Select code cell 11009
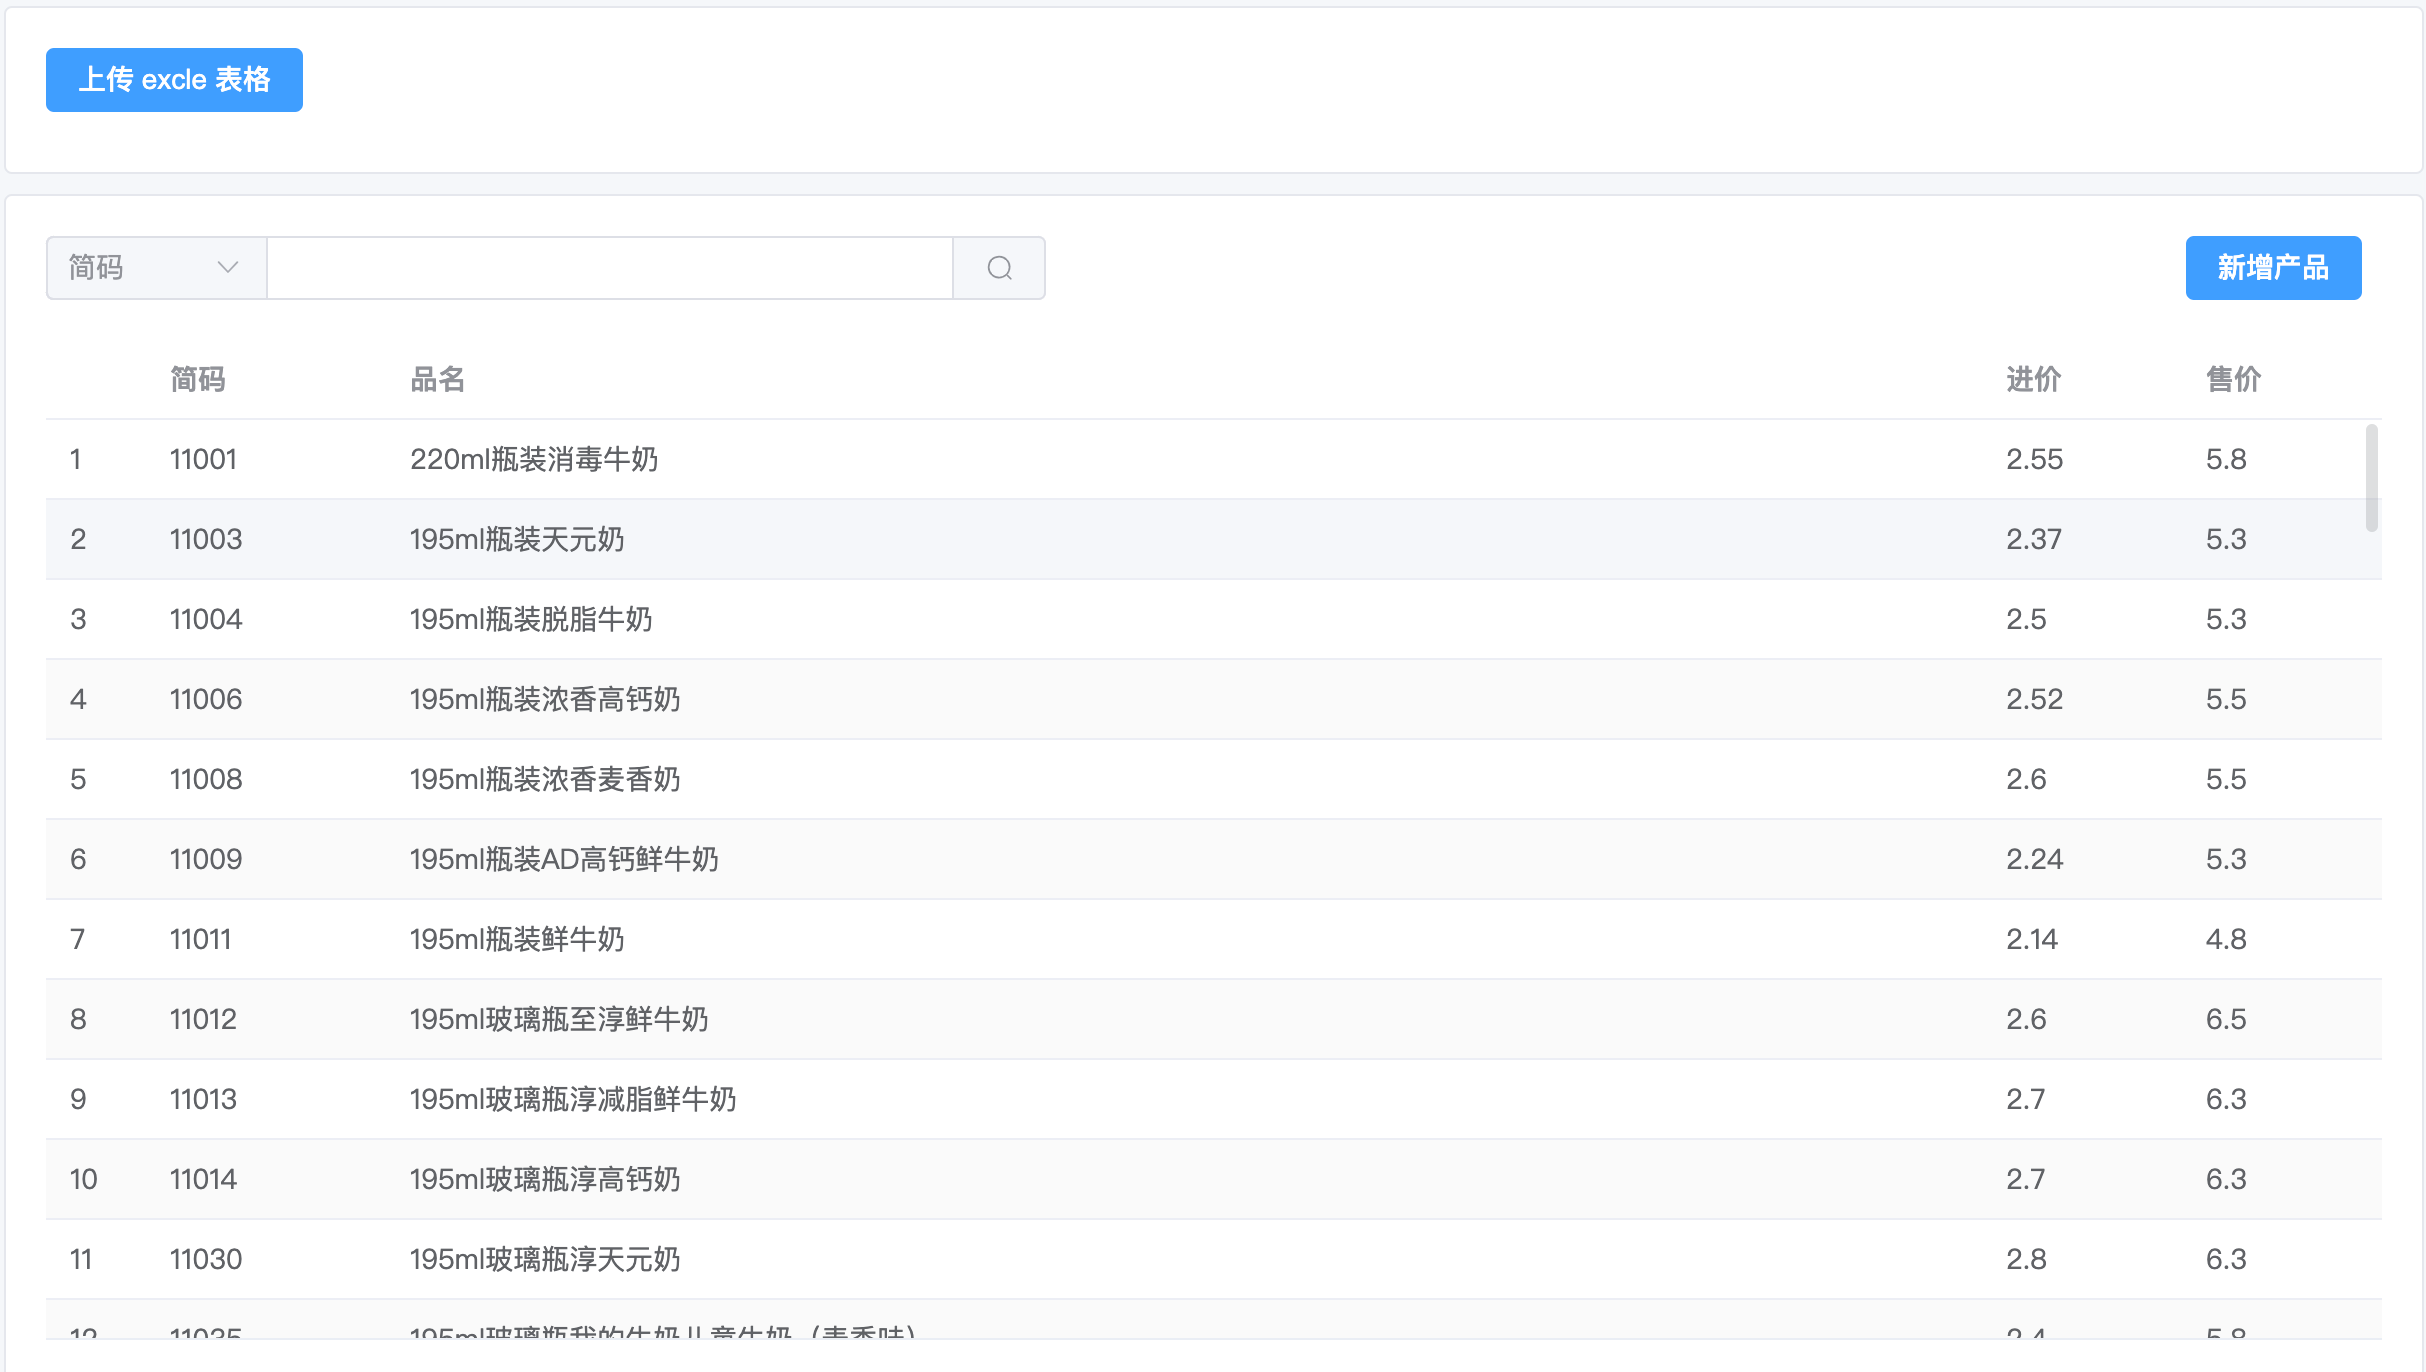The width and height of the screenshot is (2426, 1372). point(205,859)
